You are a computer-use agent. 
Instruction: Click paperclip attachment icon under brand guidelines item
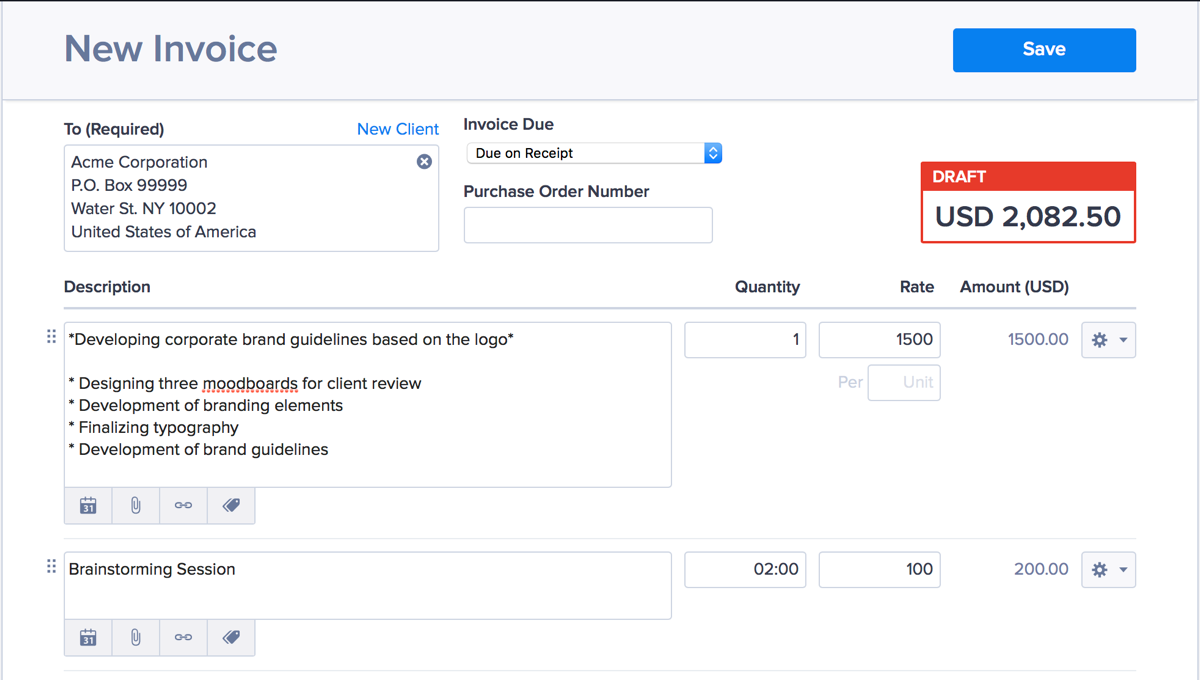[136, 506]
